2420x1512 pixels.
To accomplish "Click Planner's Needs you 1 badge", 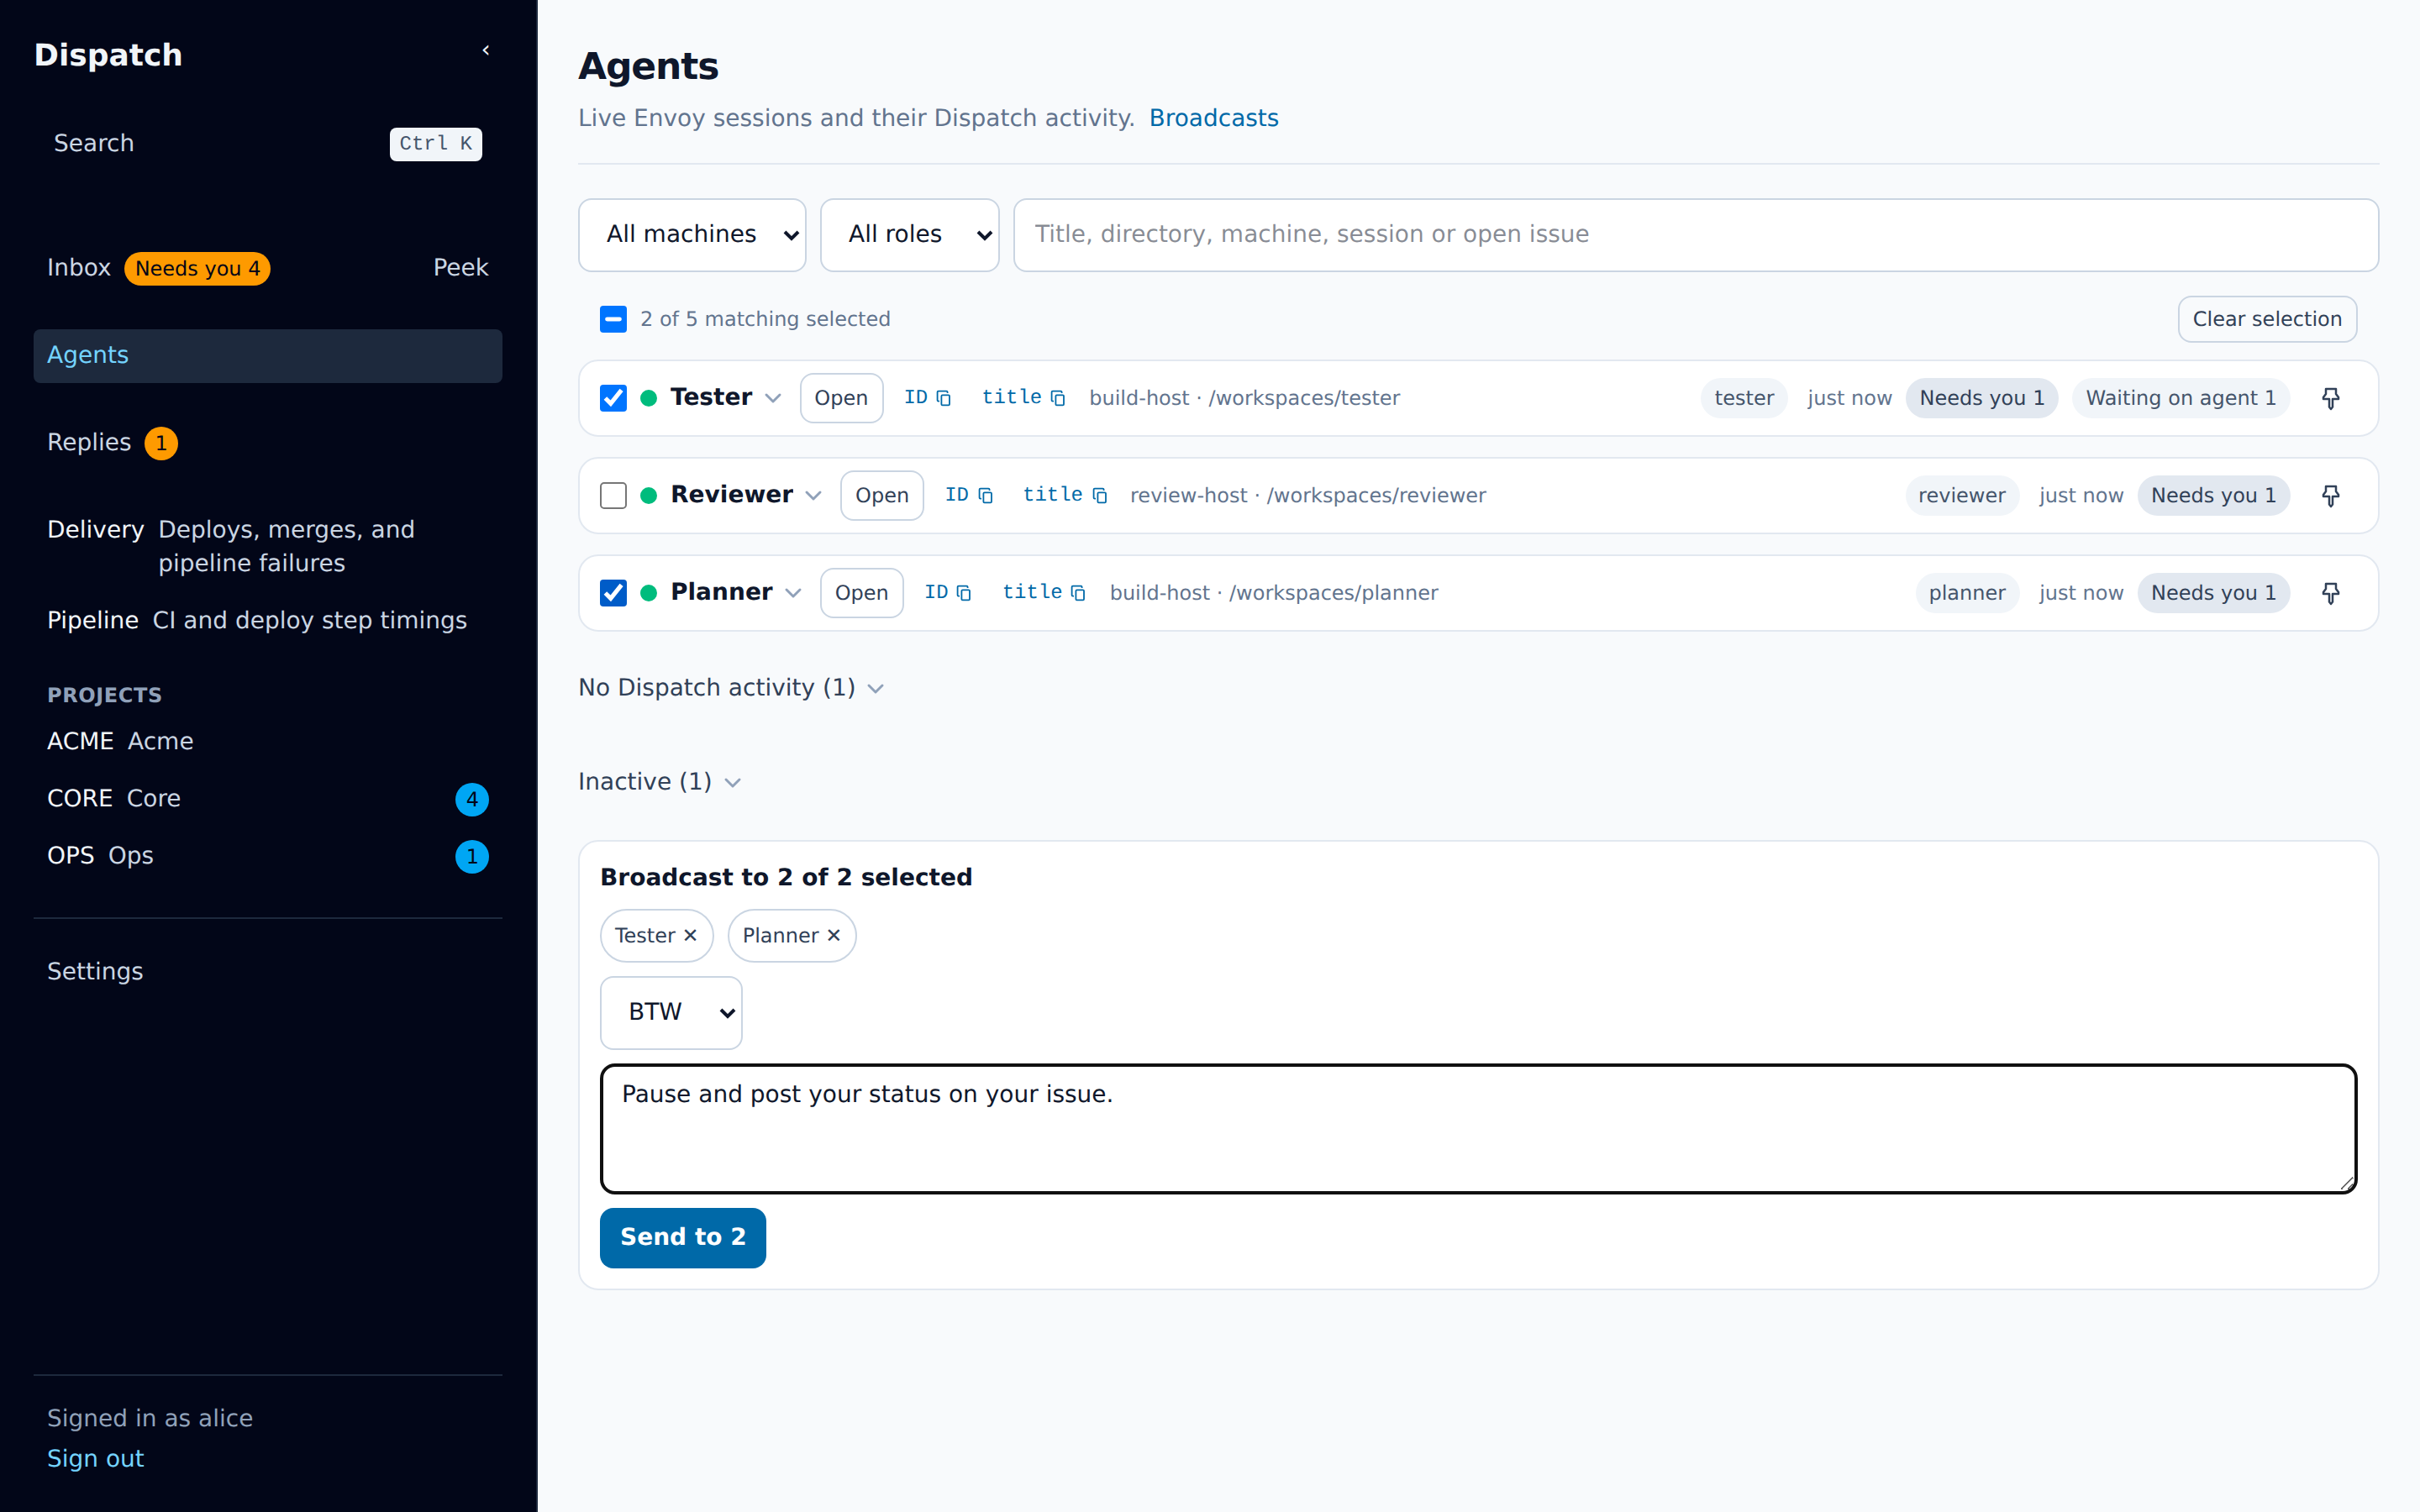I will coord(2213,592).
